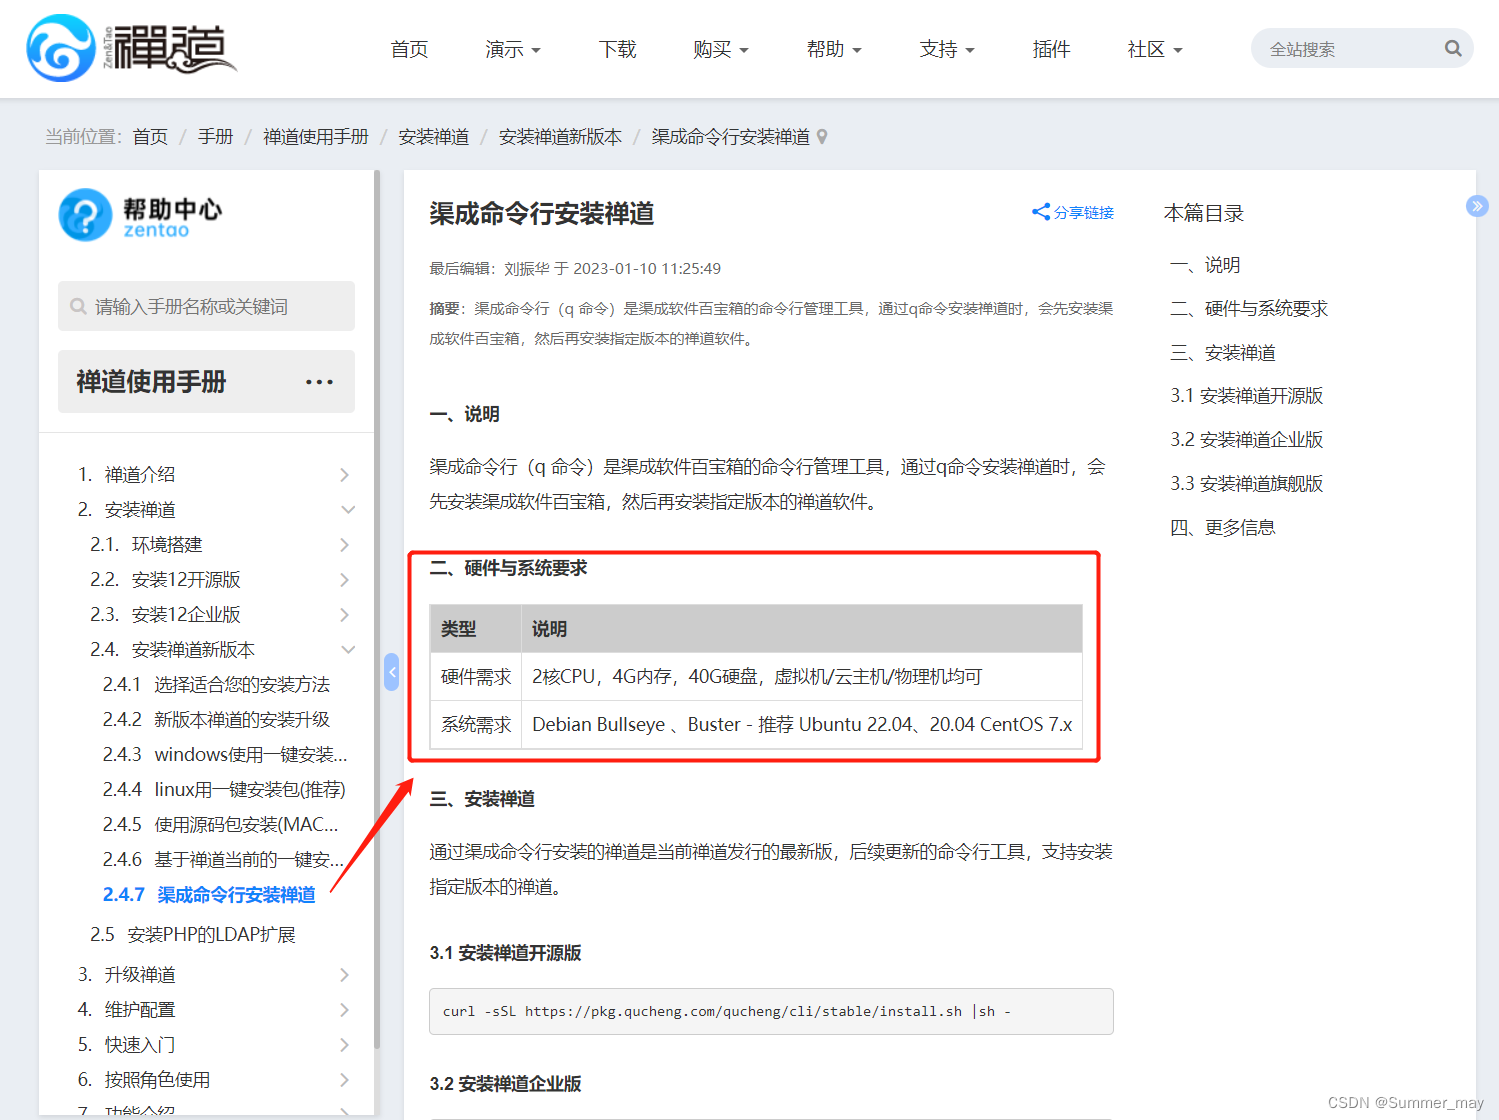Viewport: 1499px width, 1120px height.
Task: Expand the 禅道介绍 chapter chevron
Action: coord(344,475)
